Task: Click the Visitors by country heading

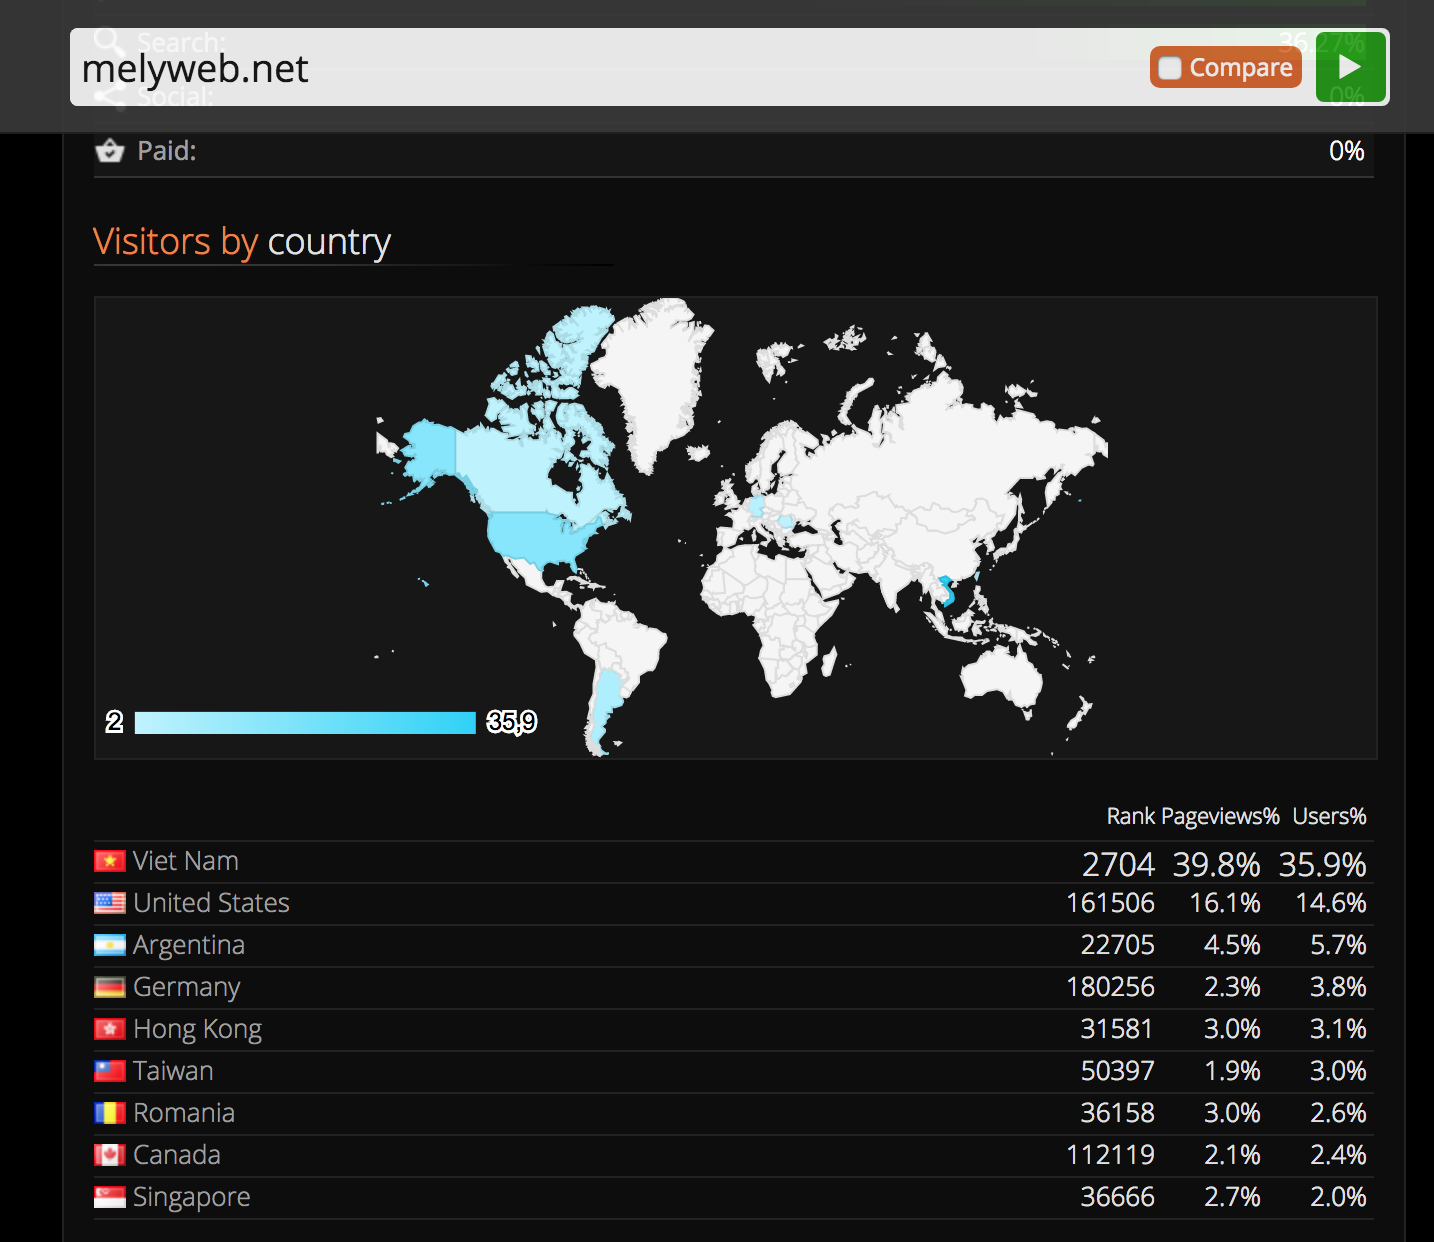Action: click(x=242, y=242)
